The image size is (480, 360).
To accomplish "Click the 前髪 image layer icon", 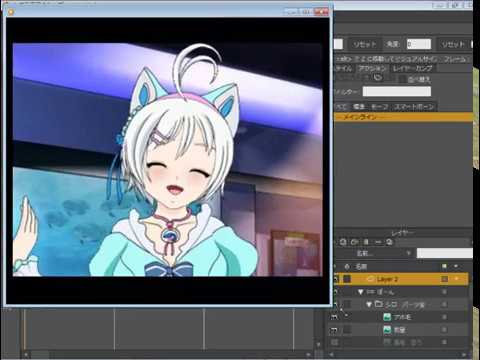I will [x=387, y=330].
